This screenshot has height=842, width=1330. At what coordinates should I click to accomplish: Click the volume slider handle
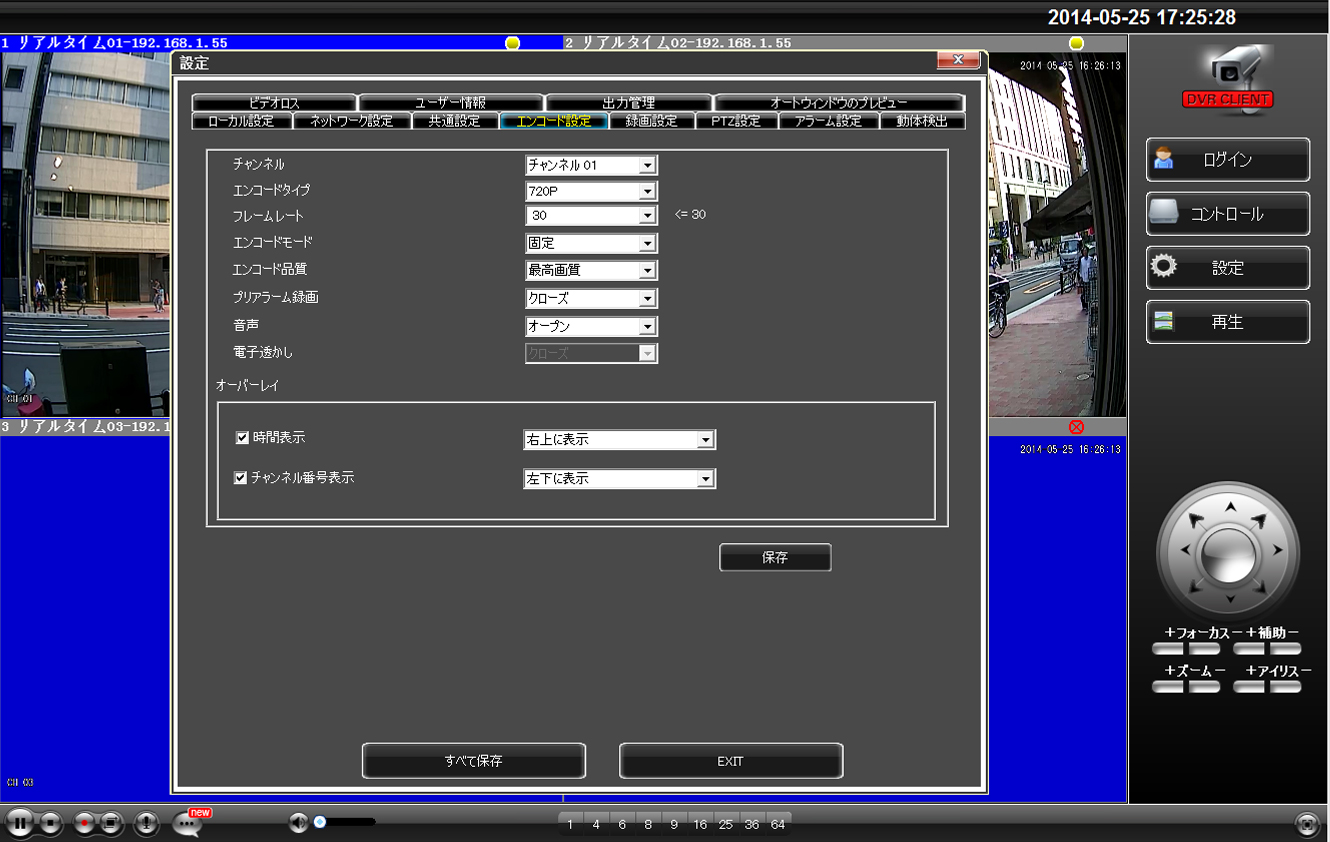[320, 822]
